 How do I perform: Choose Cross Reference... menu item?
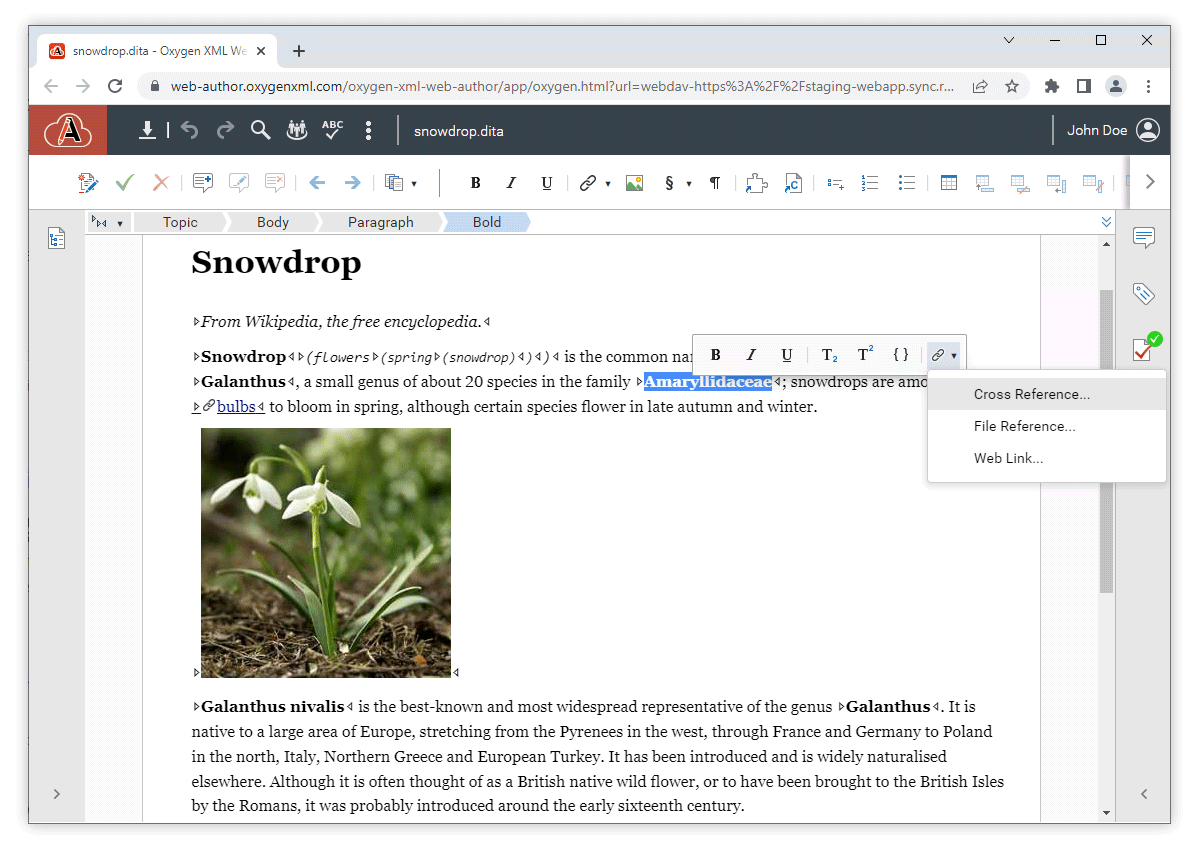pyautogui.click(x=1047, y=394)
